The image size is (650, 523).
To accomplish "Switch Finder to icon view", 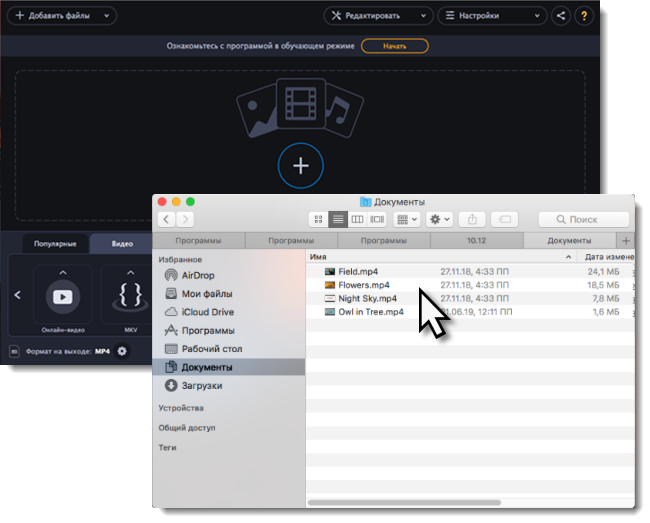I will (319, 219).
